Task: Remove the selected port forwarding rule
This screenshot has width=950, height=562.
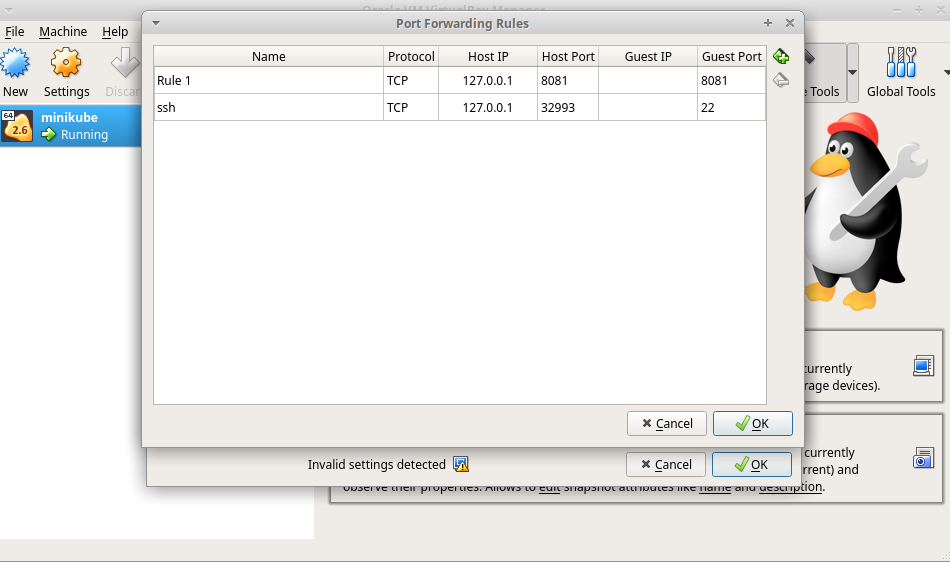Action: coord(781,80)
